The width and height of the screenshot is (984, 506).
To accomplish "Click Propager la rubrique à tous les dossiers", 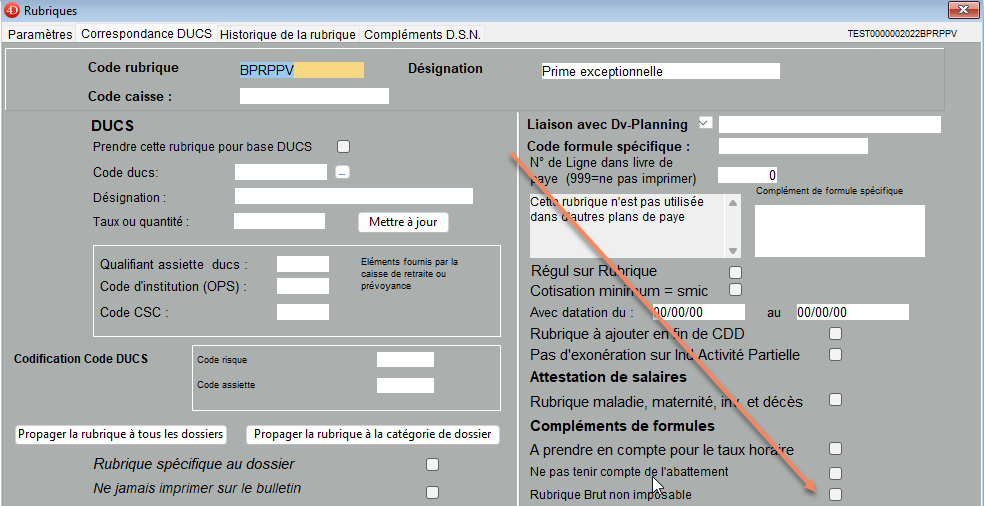I will (120, 434).
